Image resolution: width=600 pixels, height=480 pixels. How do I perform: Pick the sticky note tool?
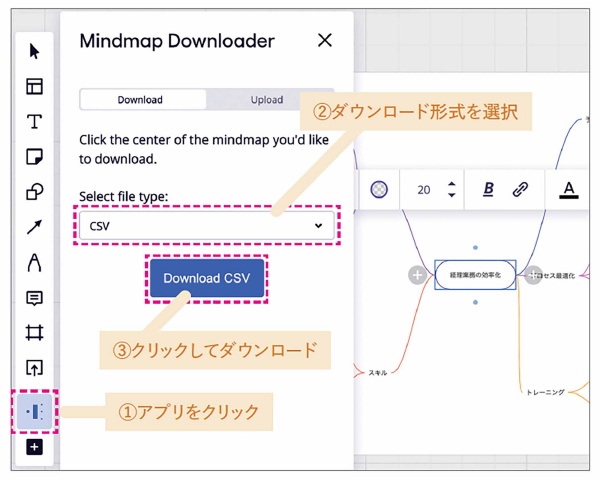[x=35, y=157]
